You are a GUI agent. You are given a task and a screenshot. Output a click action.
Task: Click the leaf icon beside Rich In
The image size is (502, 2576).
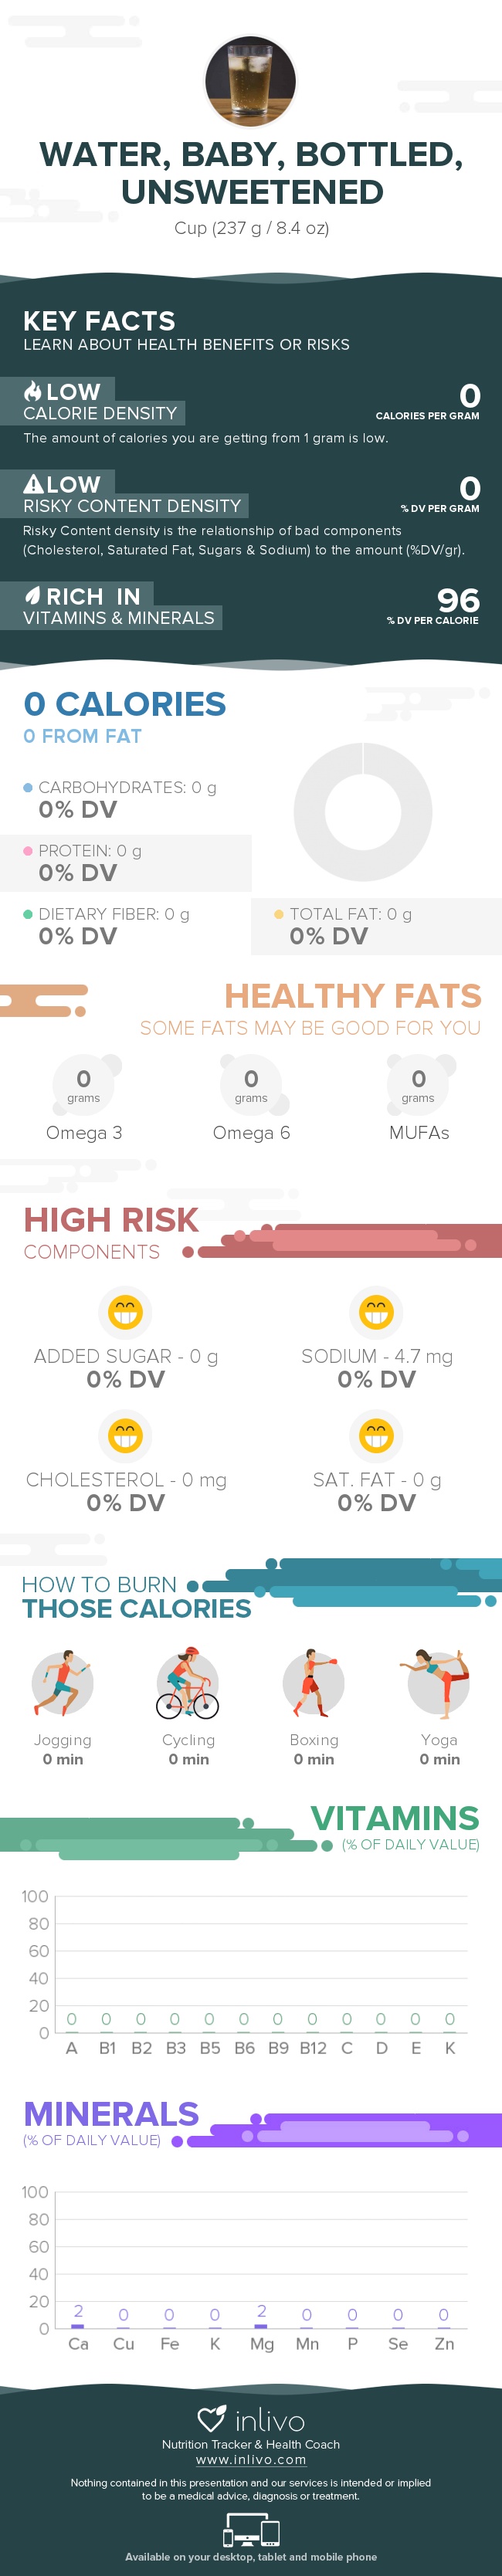pyautogui.click(x=33, y=596)
